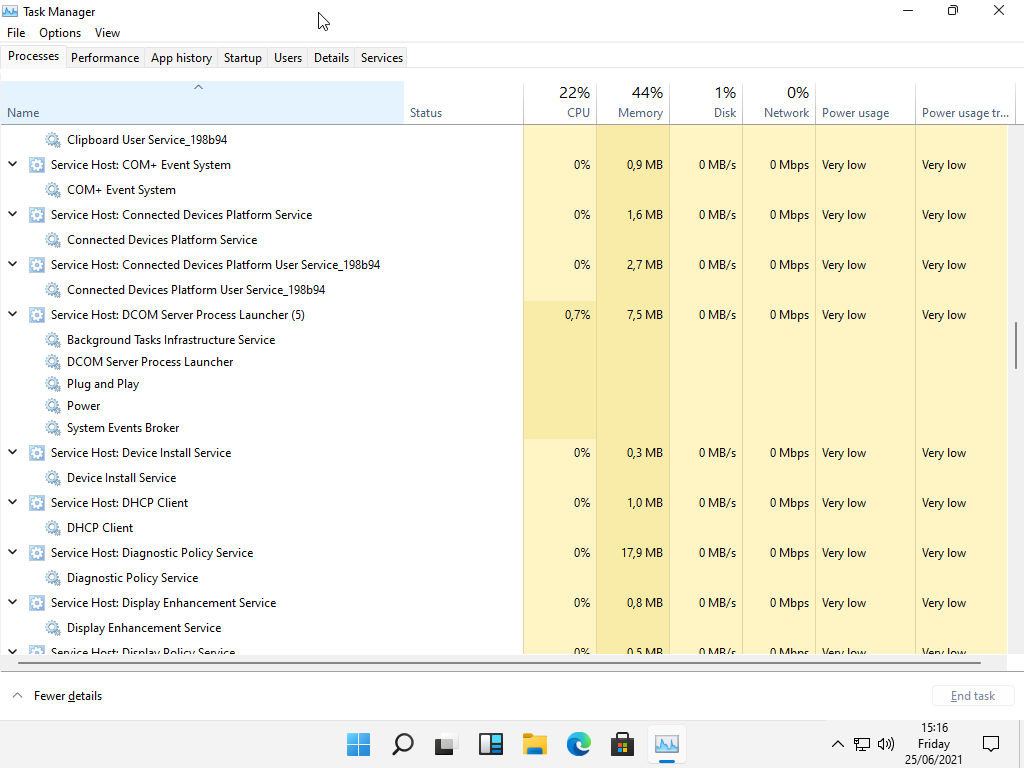Collapse Service Host: Diagnostic Policy Service
Image resolution: width=1024 pixels, height=768 pixels.
click(13, 552)
